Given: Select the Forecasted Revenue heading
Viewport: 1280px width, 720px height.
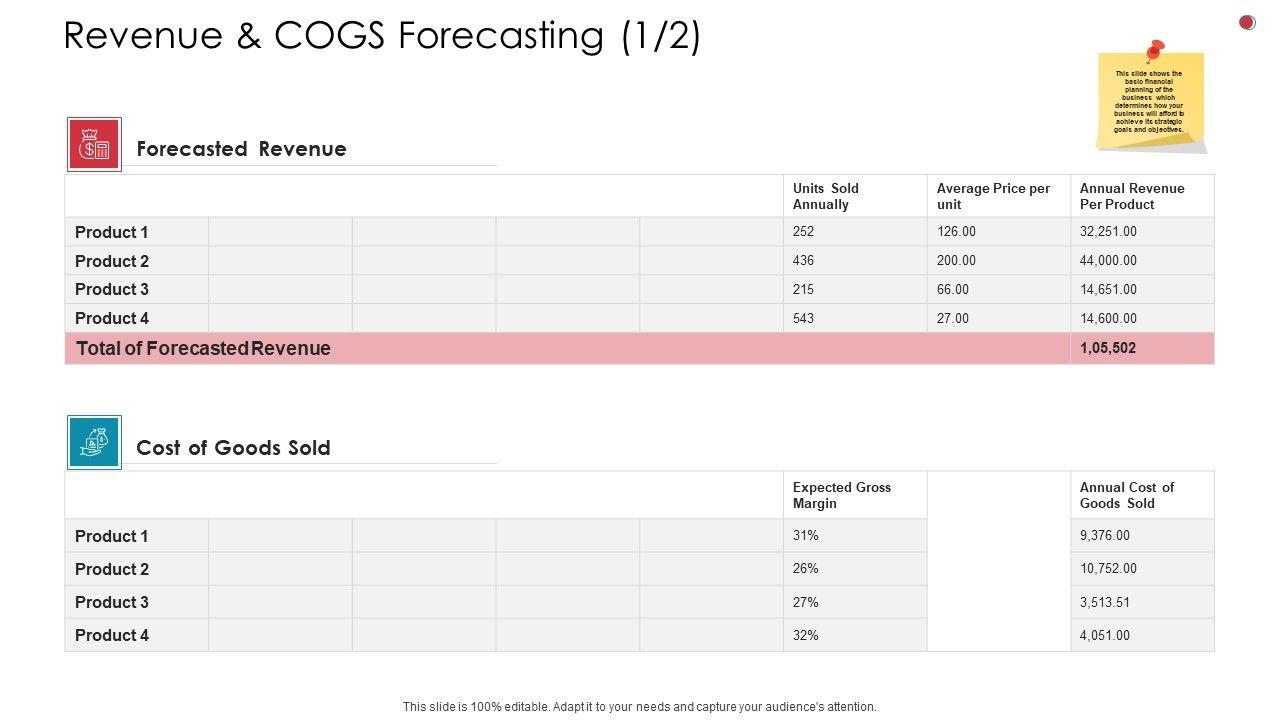Looking at the screenshot, I should pyautogui.click(x=241, y=149).
